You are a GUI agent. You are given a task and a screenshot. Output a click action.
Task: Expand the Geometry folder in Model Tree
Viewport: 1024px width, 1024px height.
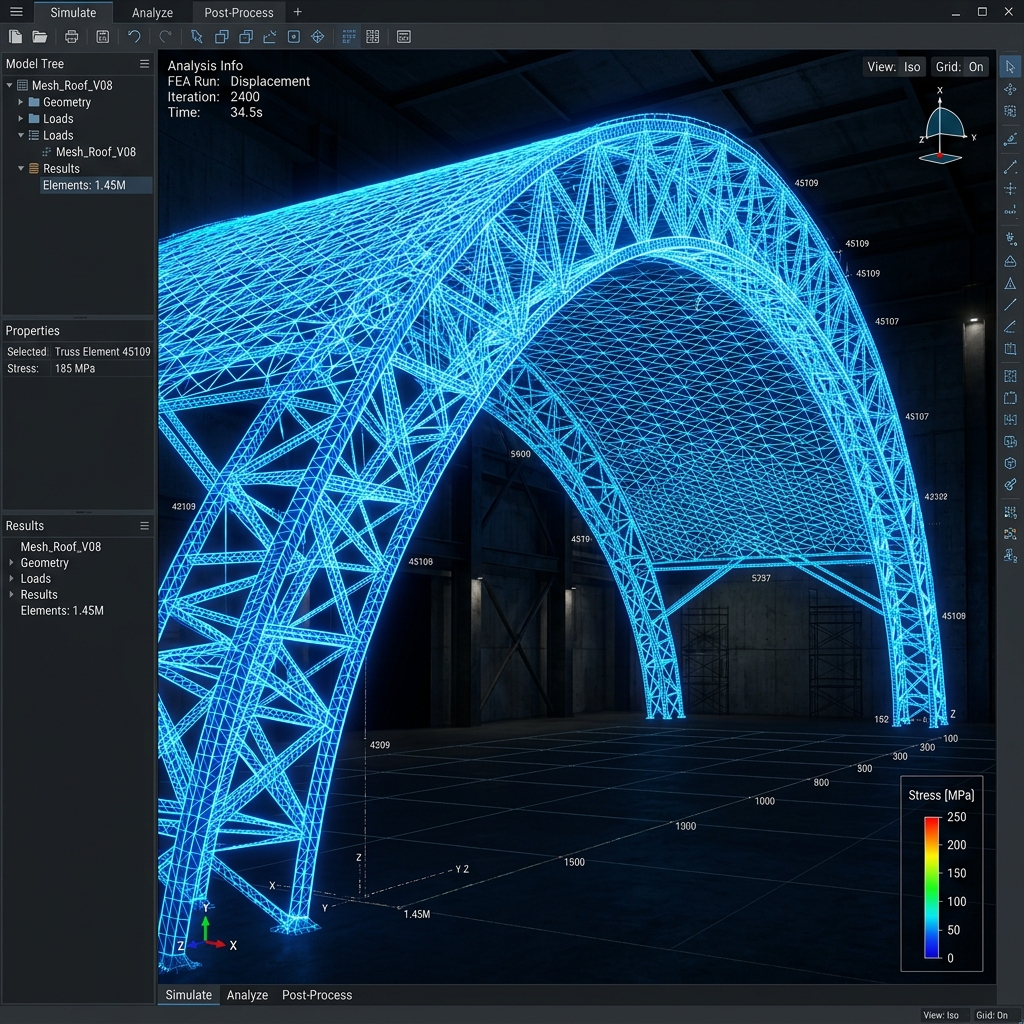(x=20, y=102)
